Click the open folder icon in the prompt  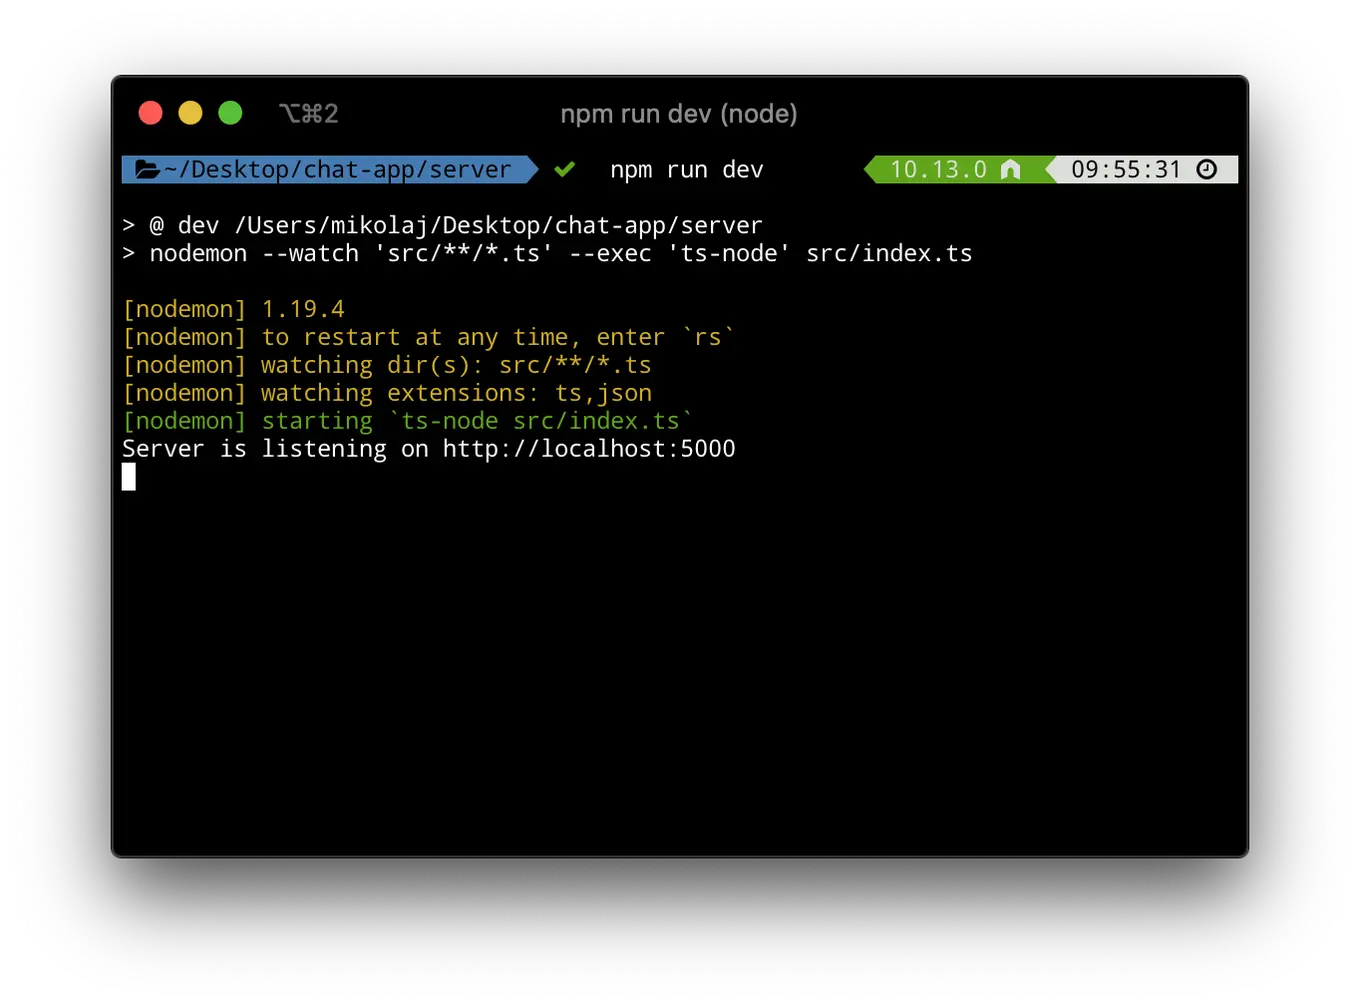[146, 169]
